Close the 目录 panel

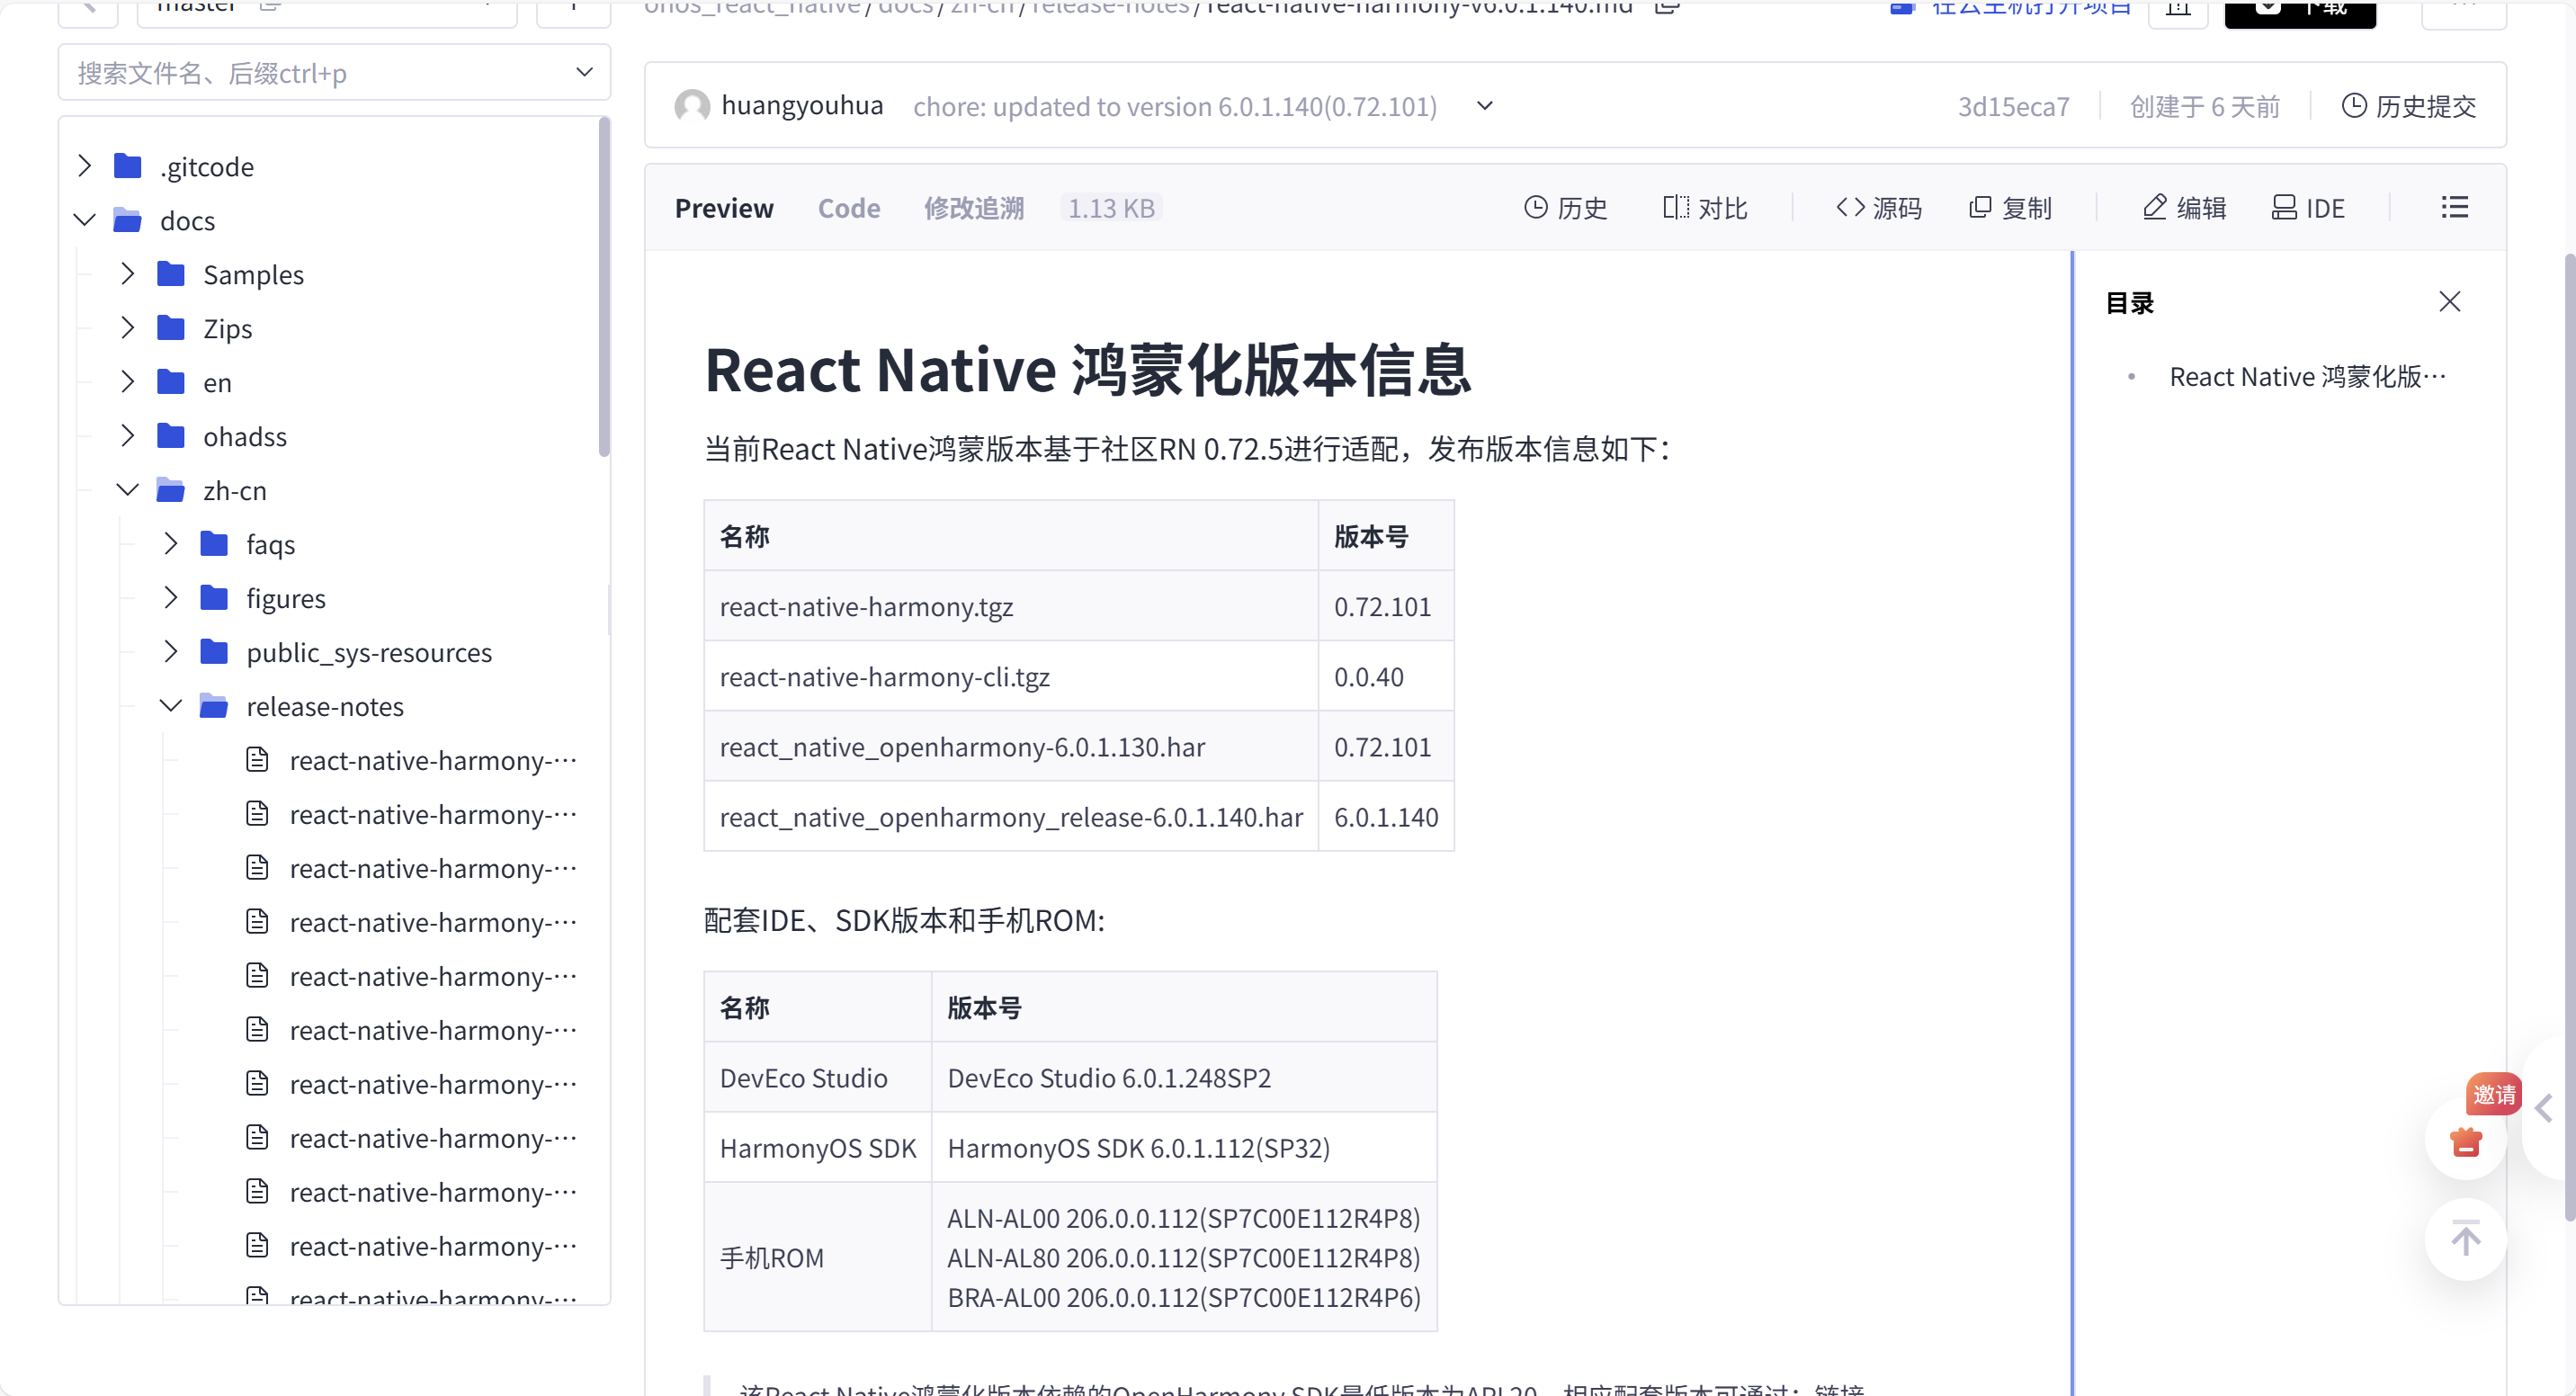(x=2449, y=301)
